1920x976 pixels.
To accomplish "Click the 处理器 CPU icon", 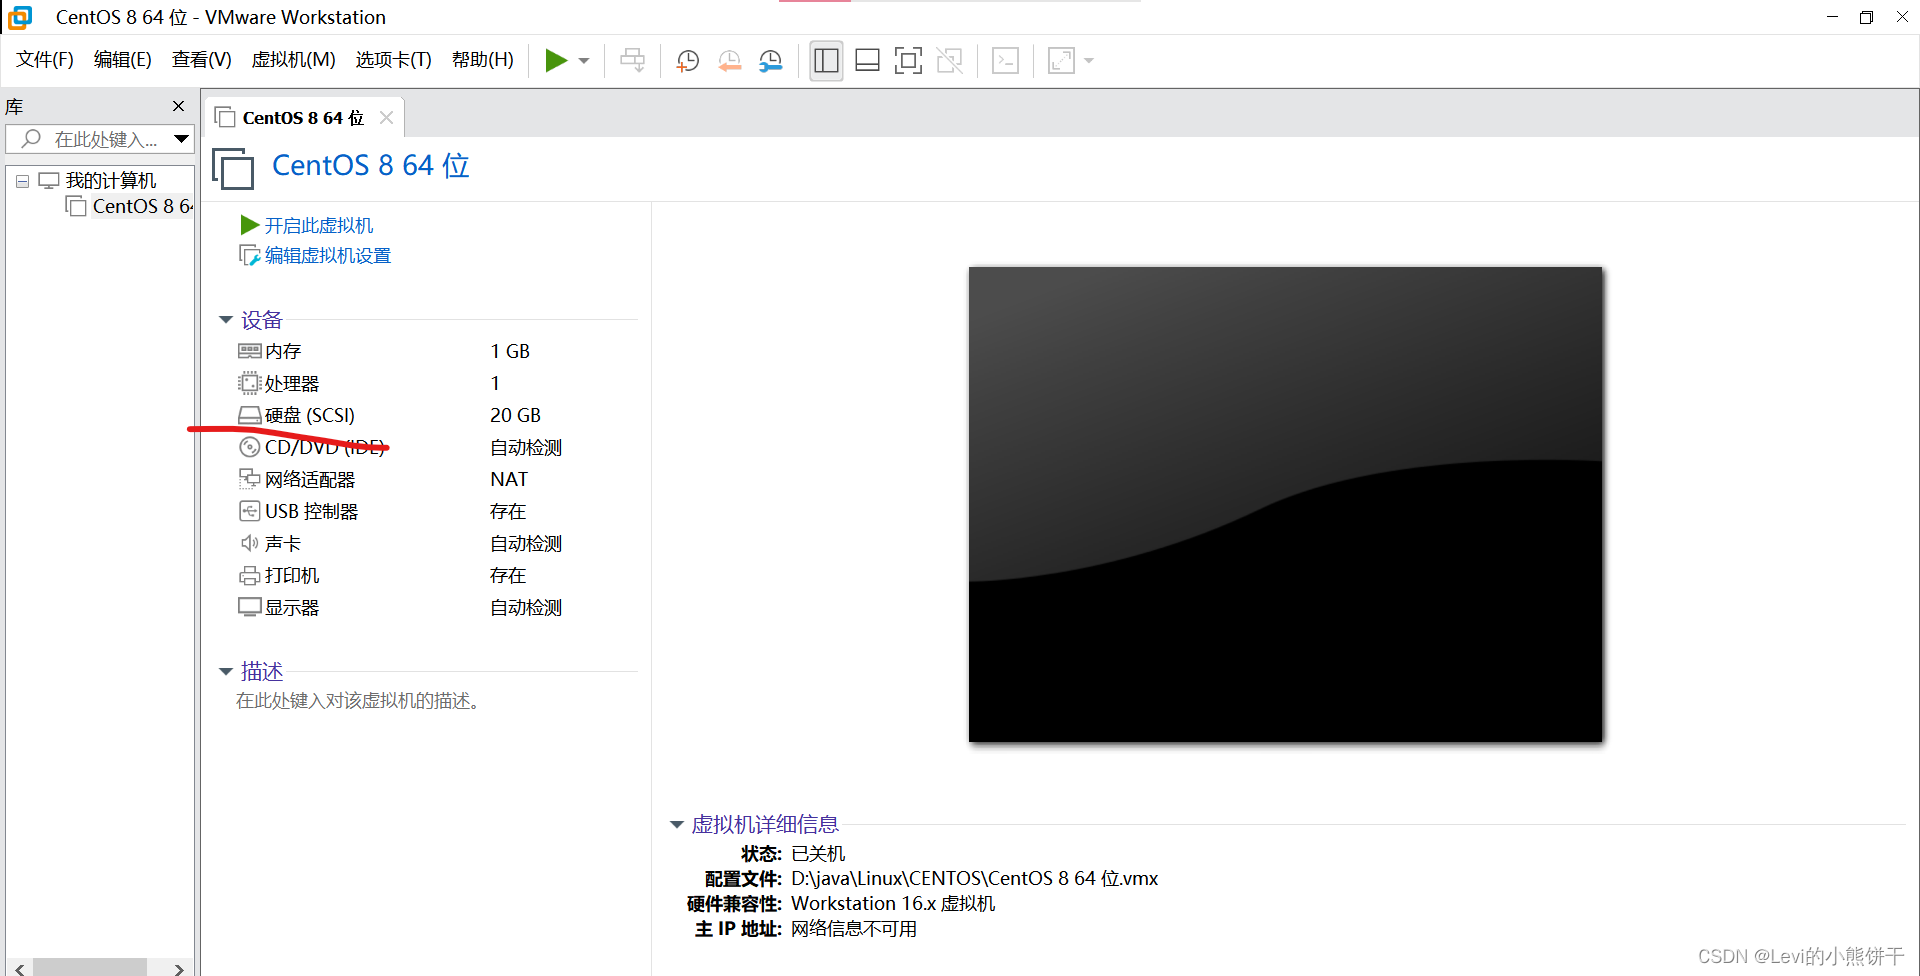I will pyautogui.click(x=249, y=383).
